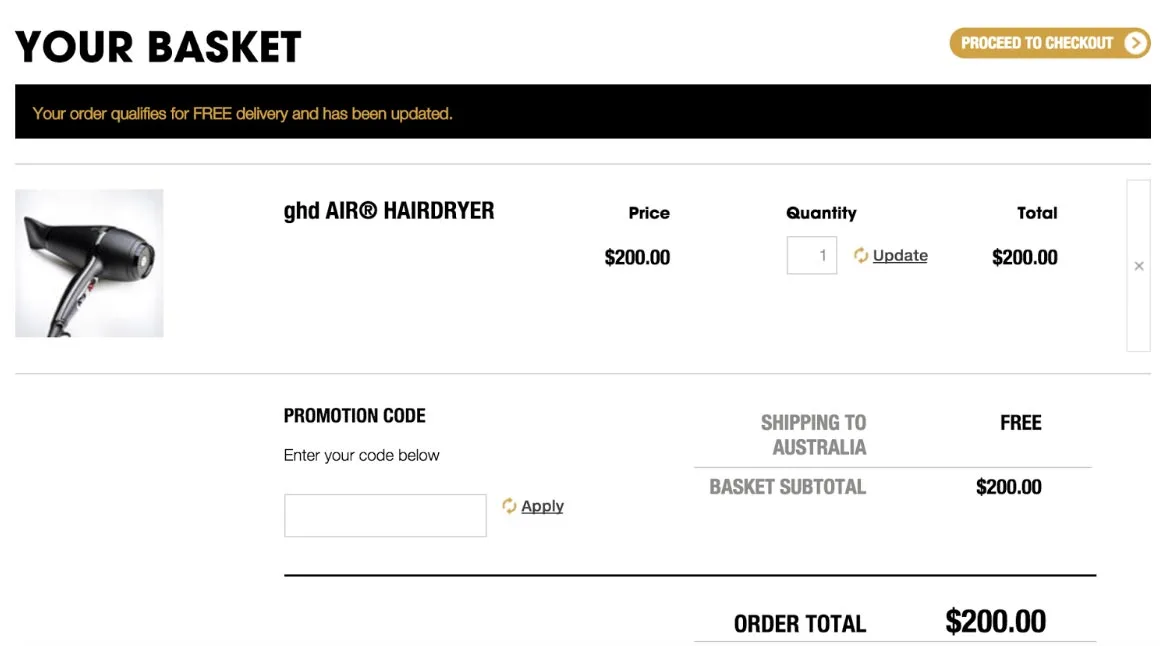Click the refresh icon beside Apply
This screenshot has width=1160, height=646.
pyautogui.click(x=509, y=506)
